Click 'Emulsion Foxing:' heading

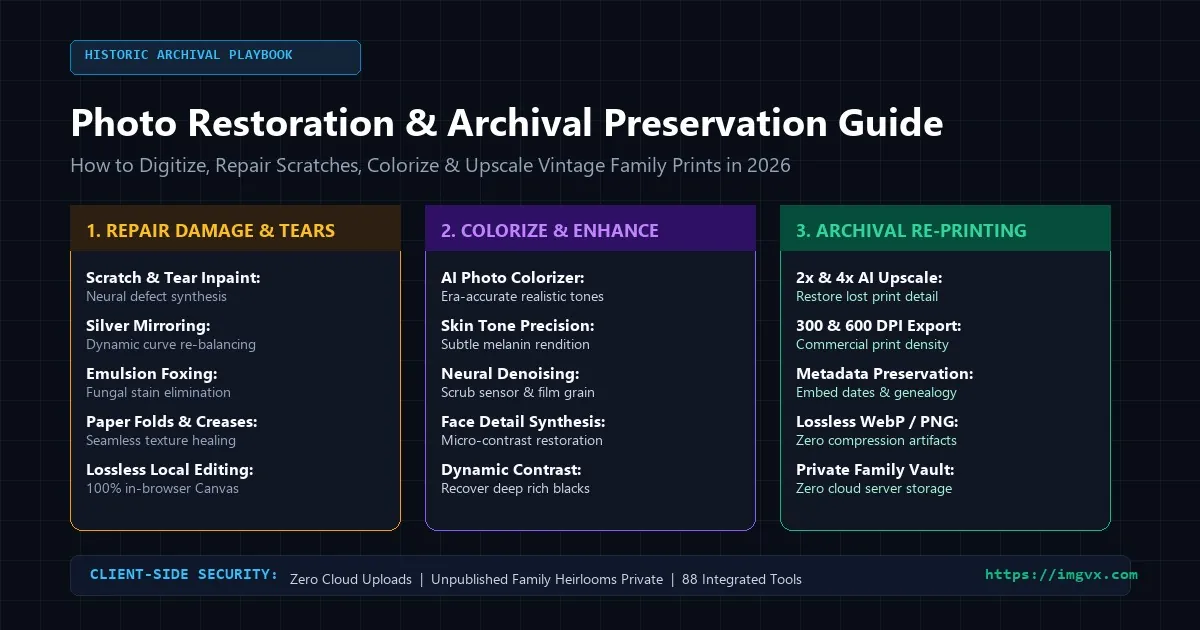point(151,374)
